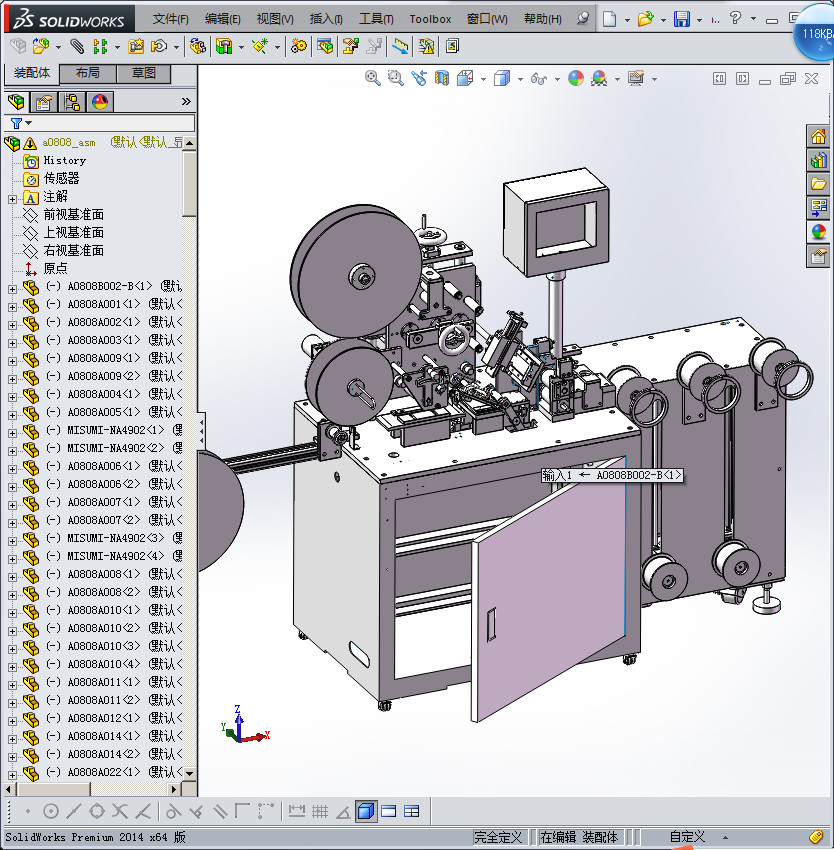
Task: Open the 工具(T) menu
Action: point(376,19)
